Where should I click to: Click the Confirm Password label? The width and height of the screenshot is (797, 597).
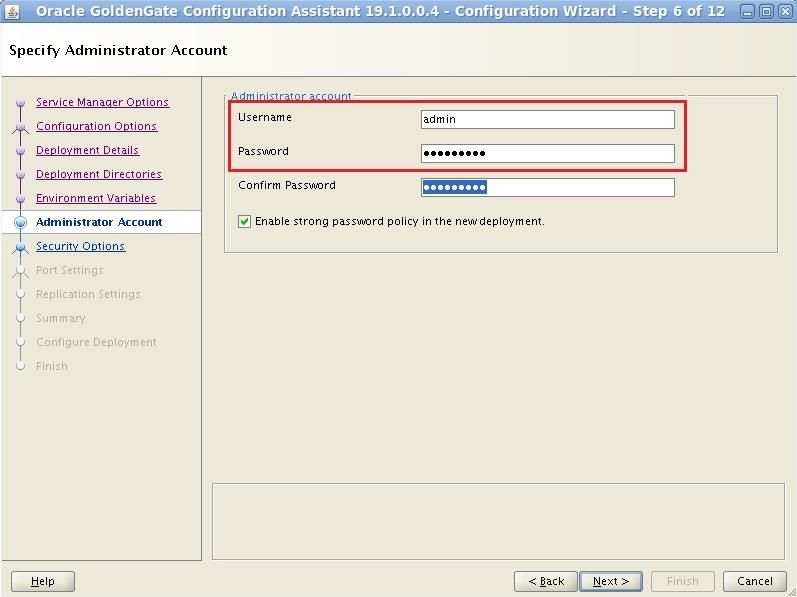[287, 185]
